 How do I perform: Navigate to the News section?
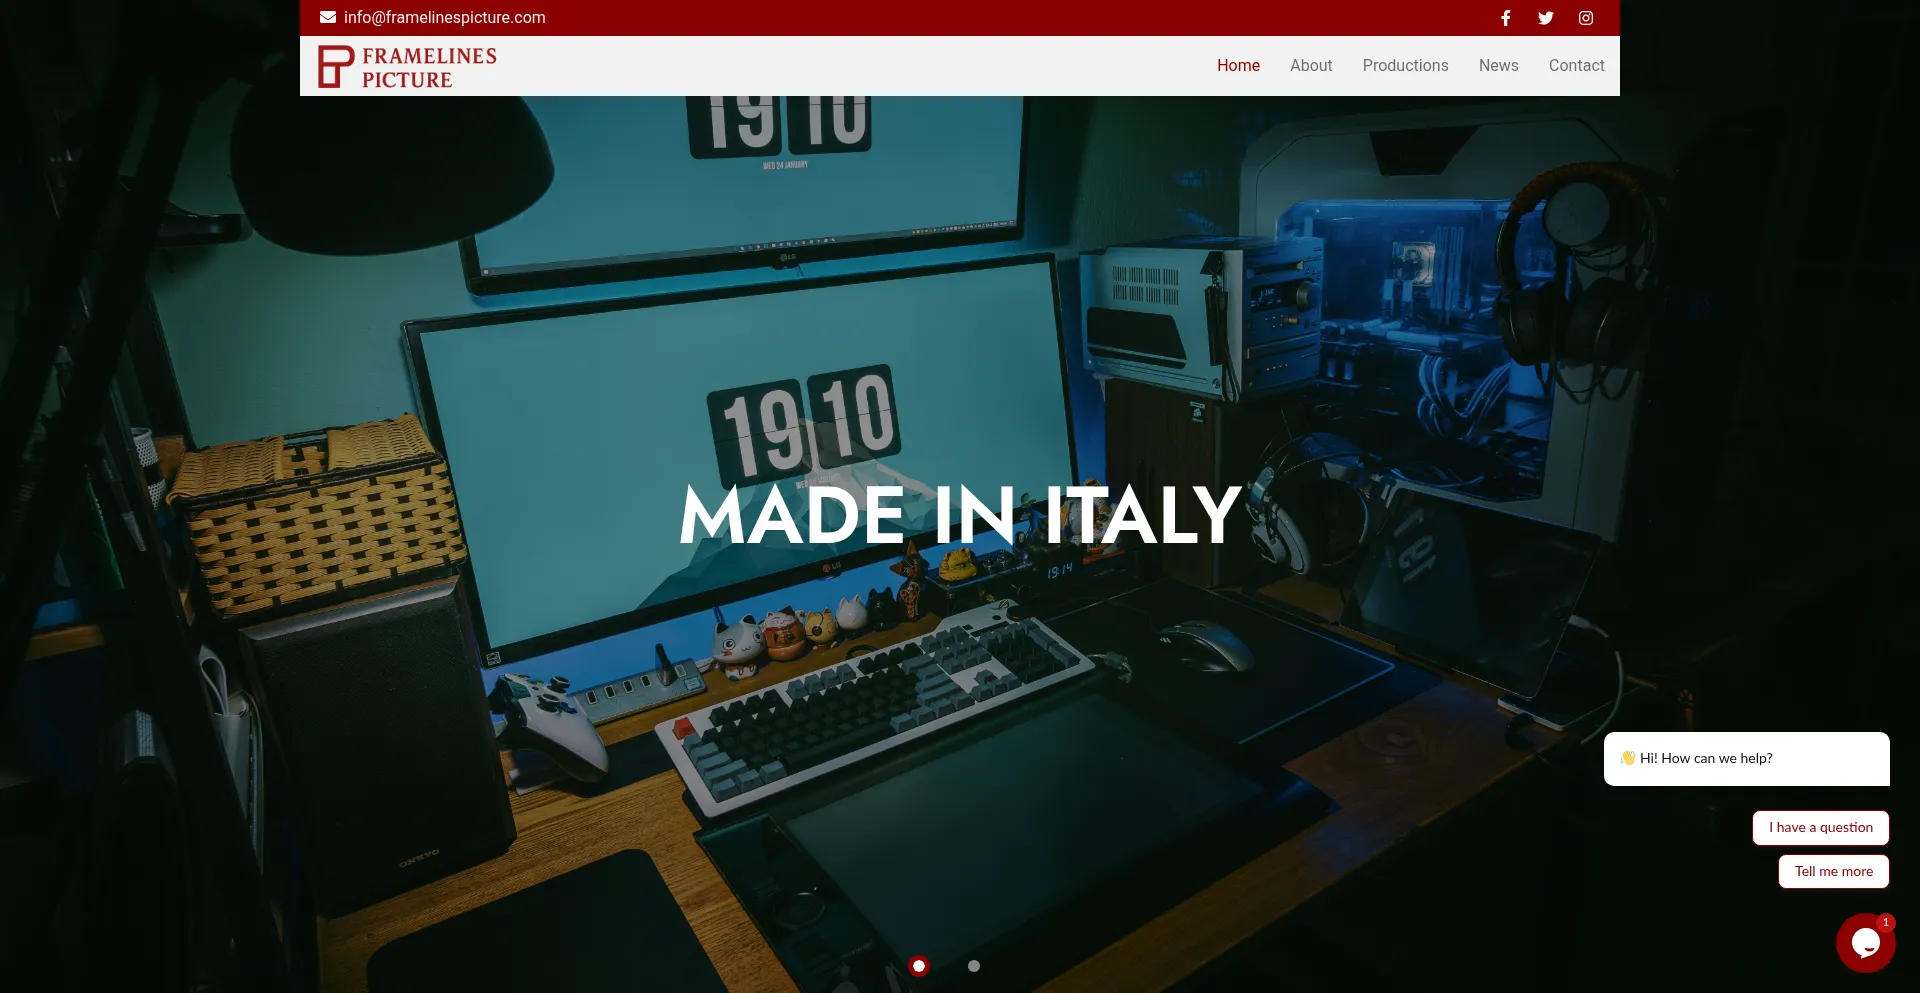pos(1498,65)
